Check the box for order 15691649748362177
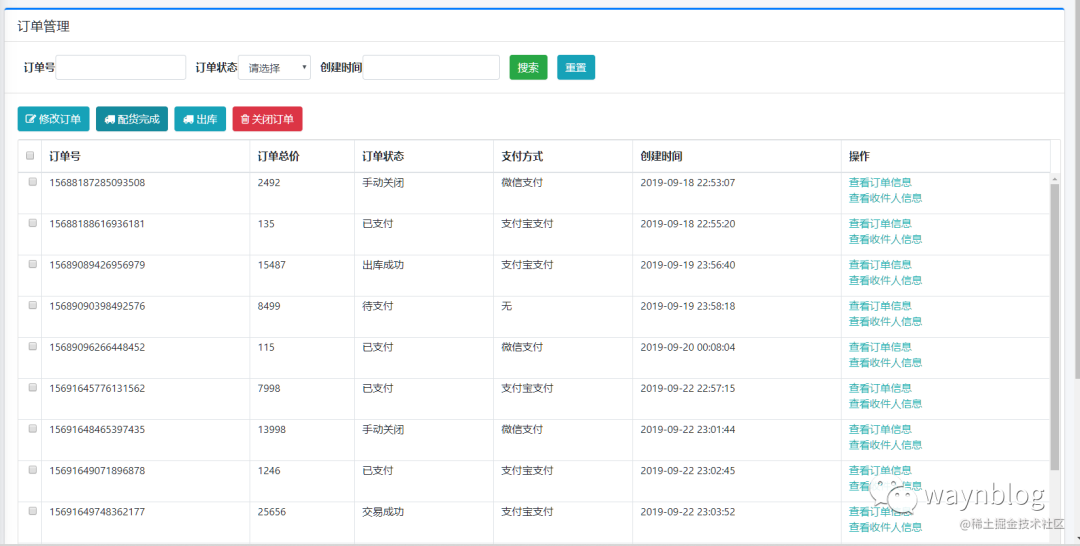Image resolution: width=1080 pixels, height=546 pixels. tap(32, 511)
